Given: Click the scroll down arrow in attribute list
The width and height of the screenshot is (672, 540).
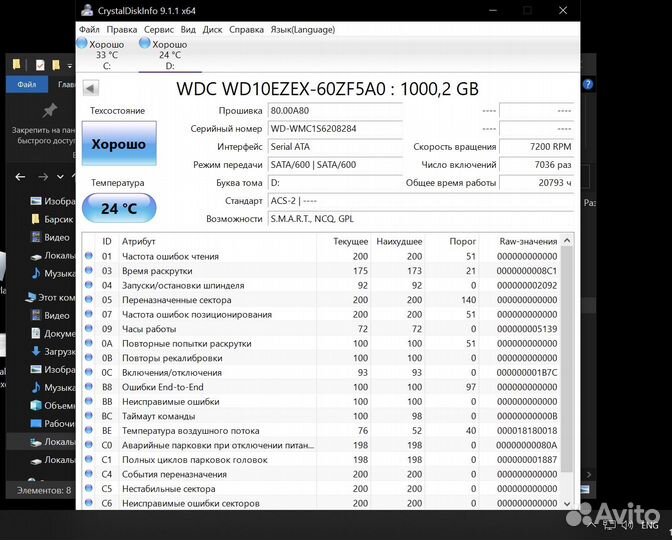Looking at the screenshot, I should (x=568, y=503).
